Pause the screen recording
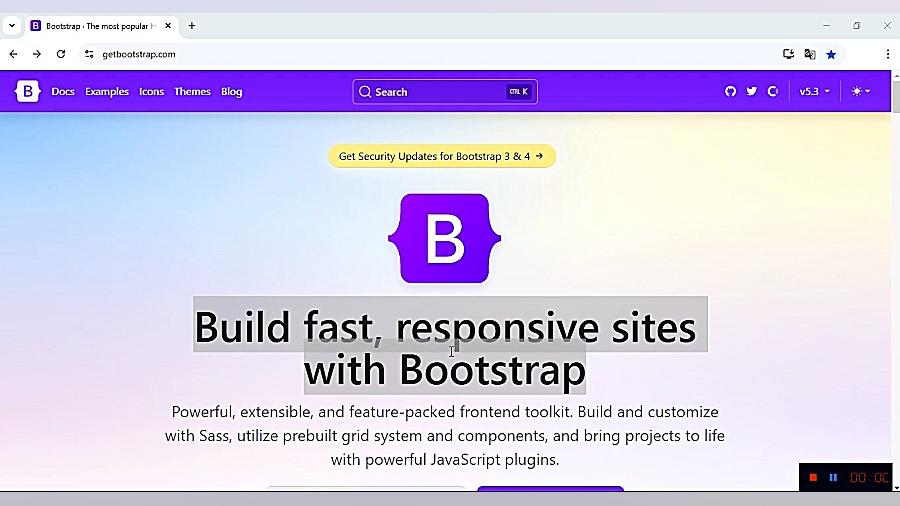Screen dimensions: 900x506 (x=833, y=477)
